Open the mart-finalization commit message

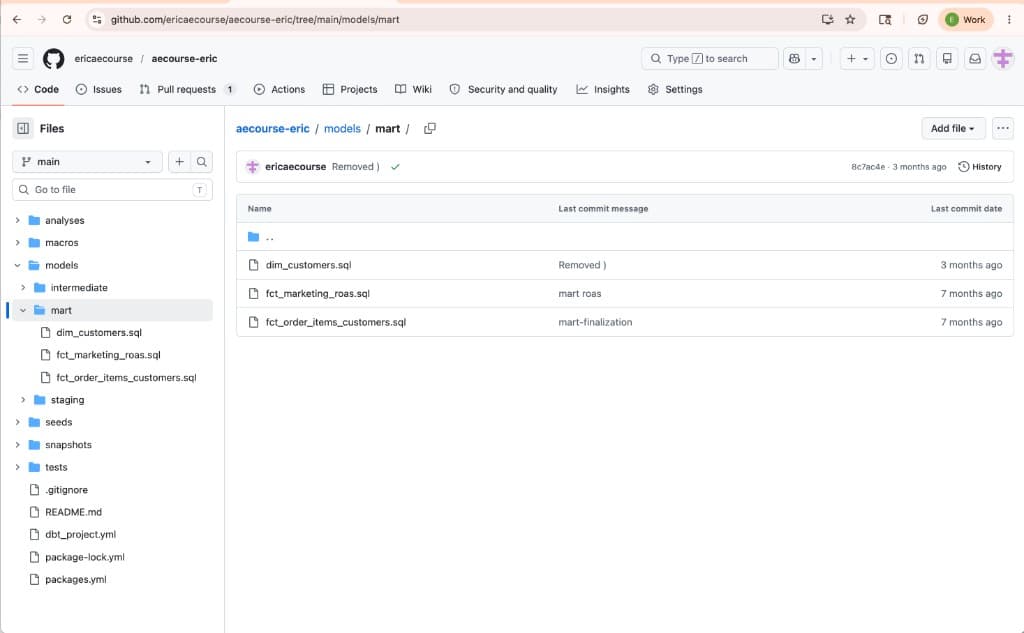(x=595, y=323)
